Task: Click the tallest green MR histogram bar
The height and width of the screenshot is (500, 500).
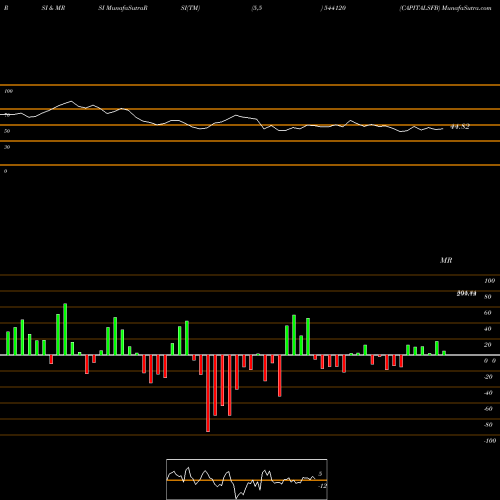Action: coord(65,329)
